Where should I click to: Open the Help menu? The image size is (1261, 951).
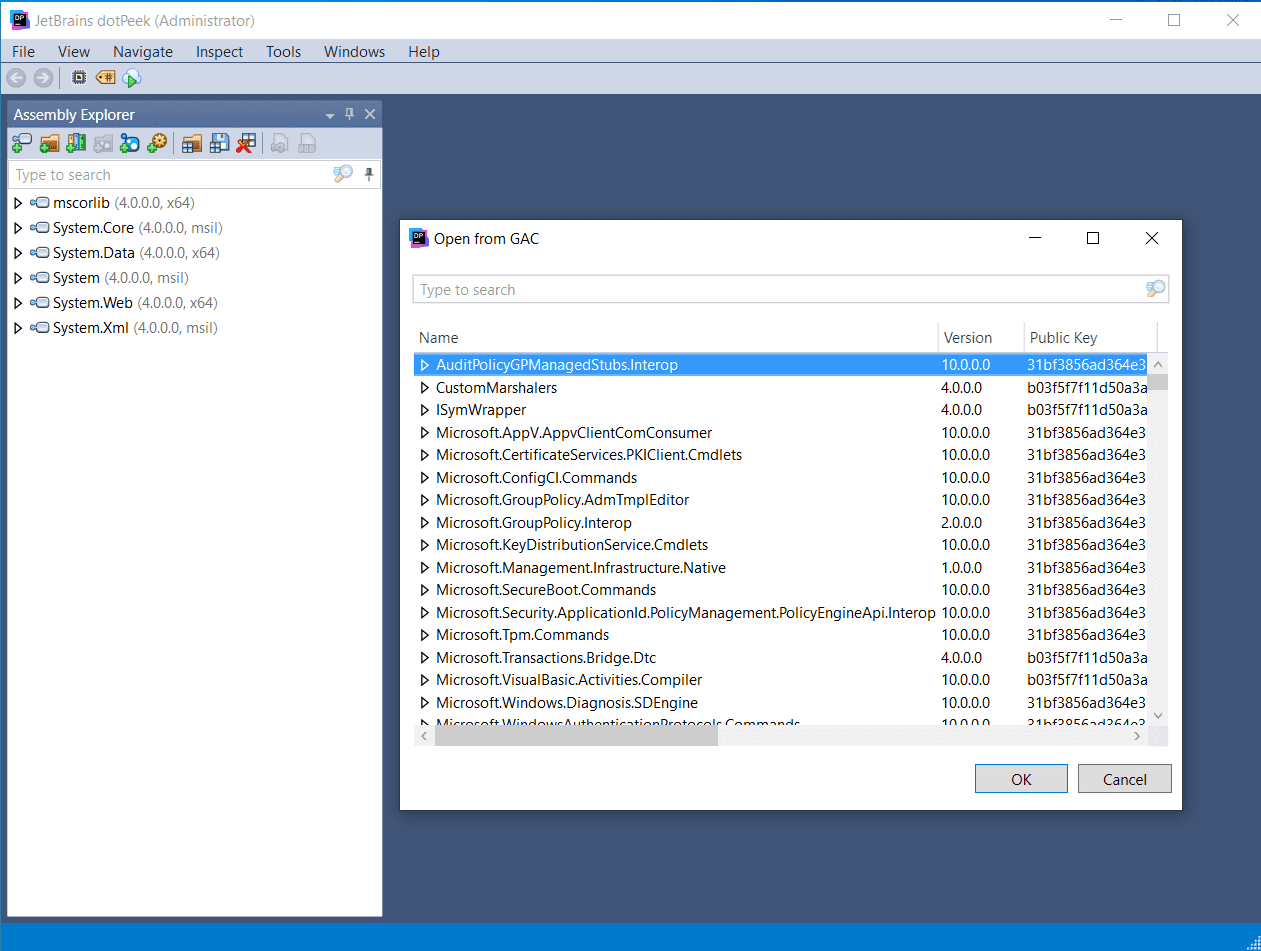(424, 52)
